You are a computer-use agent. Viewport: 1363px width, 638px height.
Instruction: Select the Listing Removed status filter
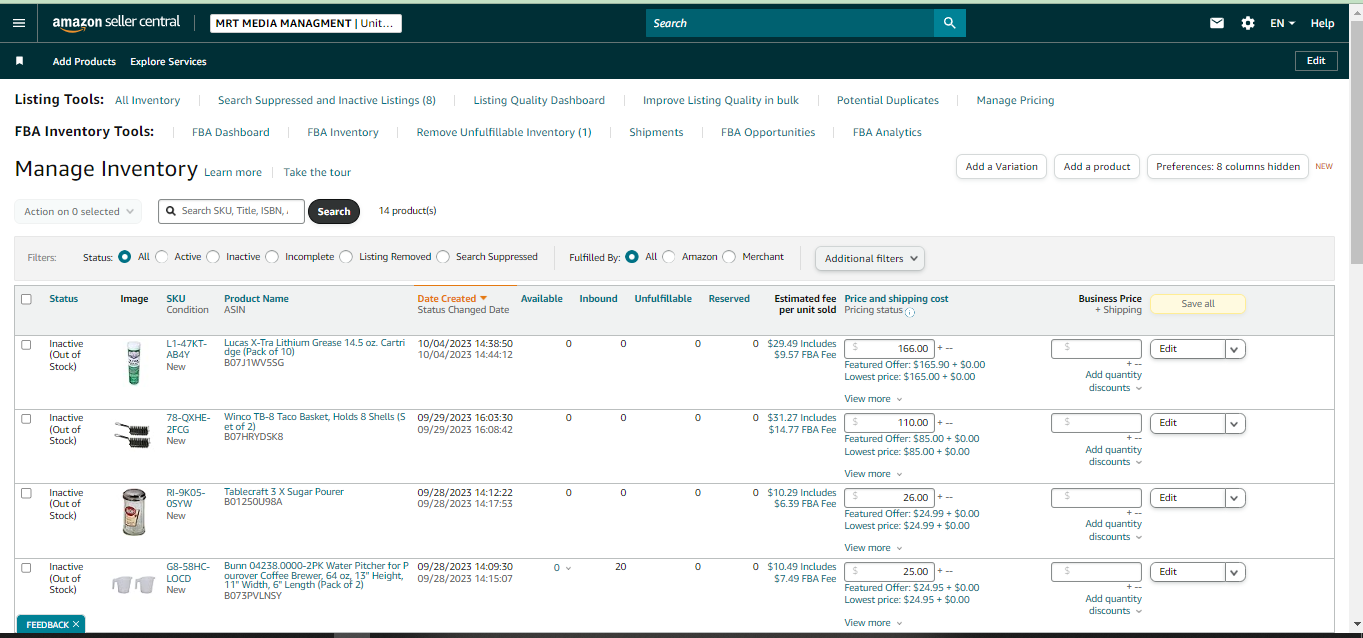(346, 257)
